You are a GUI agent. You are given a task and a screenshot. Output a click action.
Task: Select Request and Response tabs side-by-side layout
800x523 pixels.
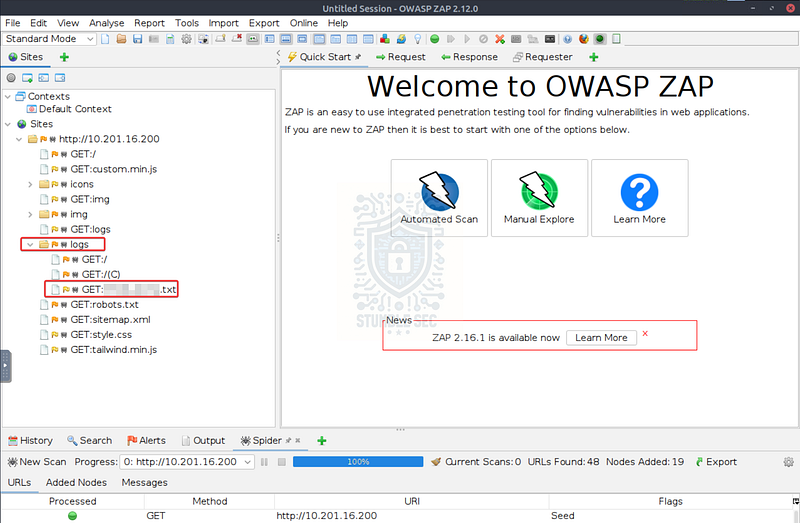(319, 39)
